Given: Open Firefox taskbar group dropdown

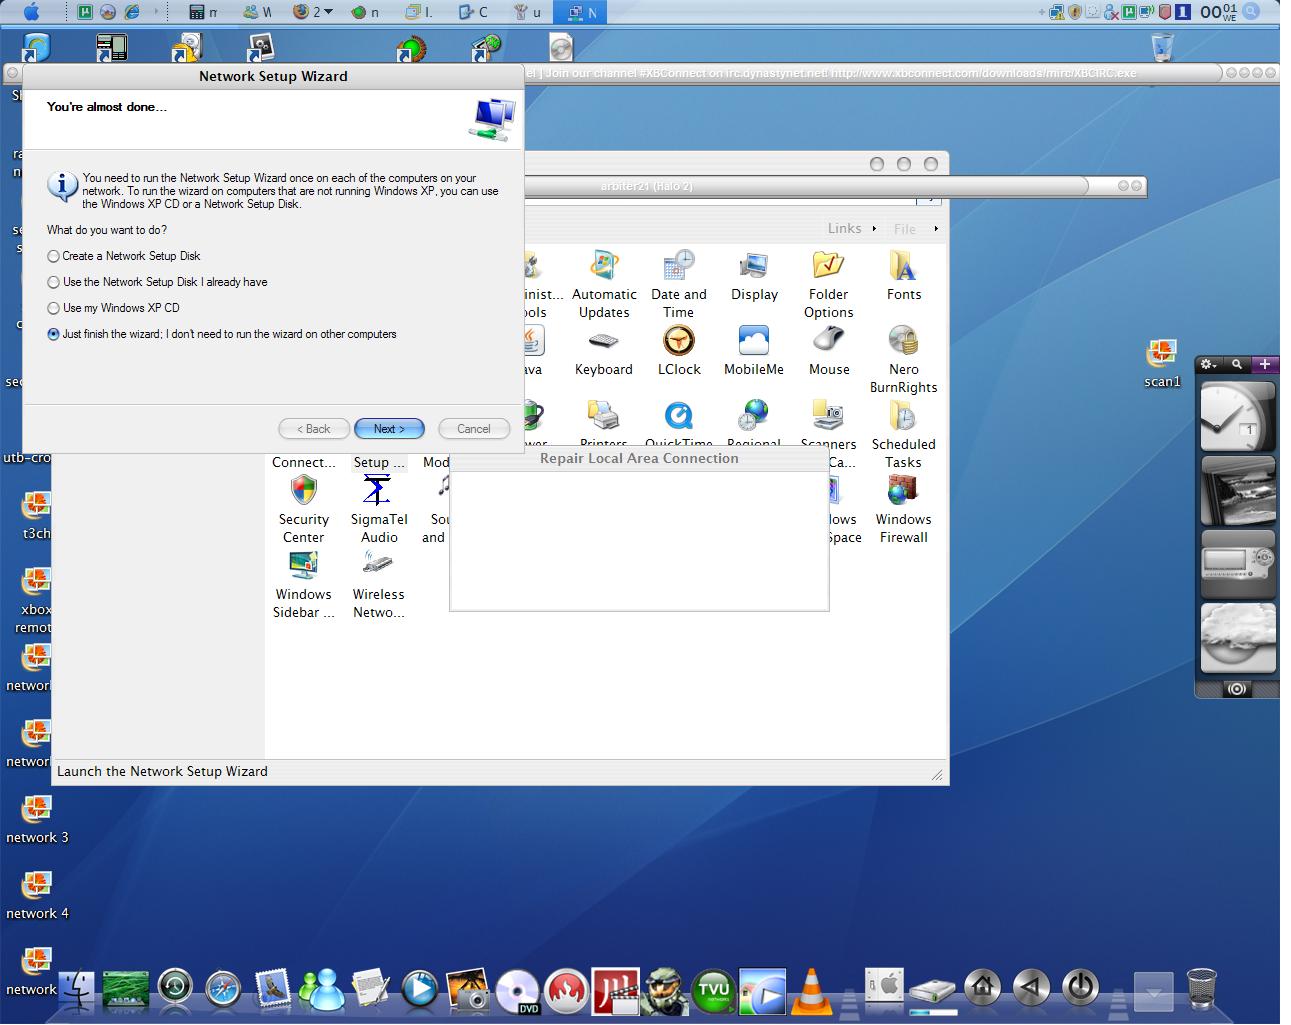Looking at the screenshot, I should [x=311, y=12].
